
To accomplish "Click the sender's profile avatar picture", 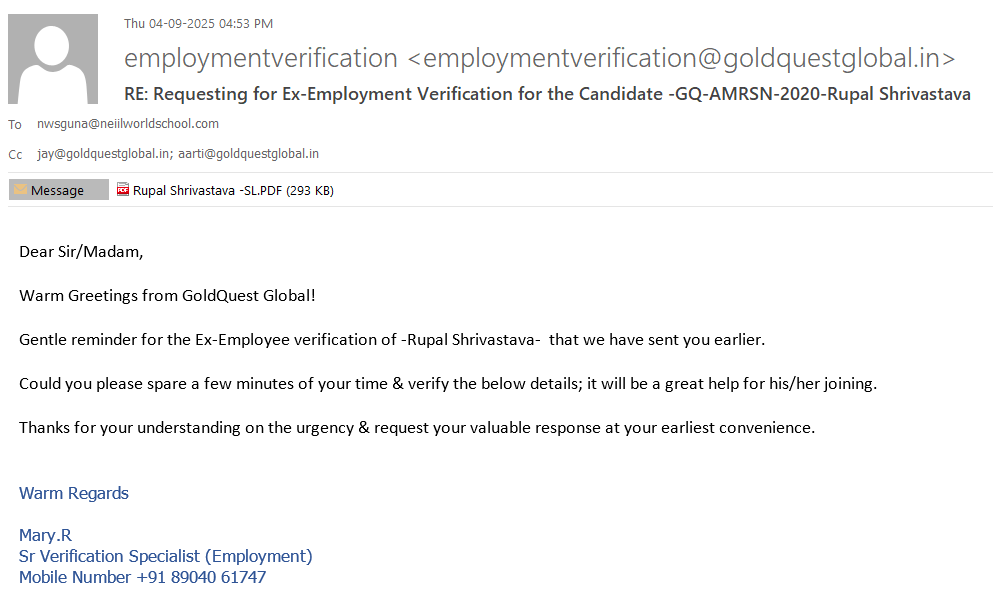I will 53,59.
